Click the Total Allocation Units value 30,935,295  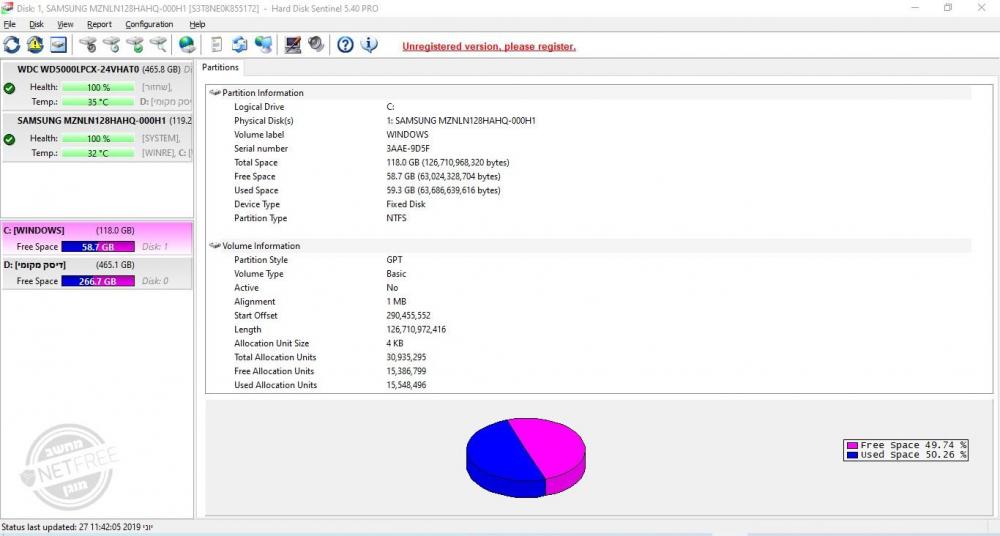[x=406, y=357]
